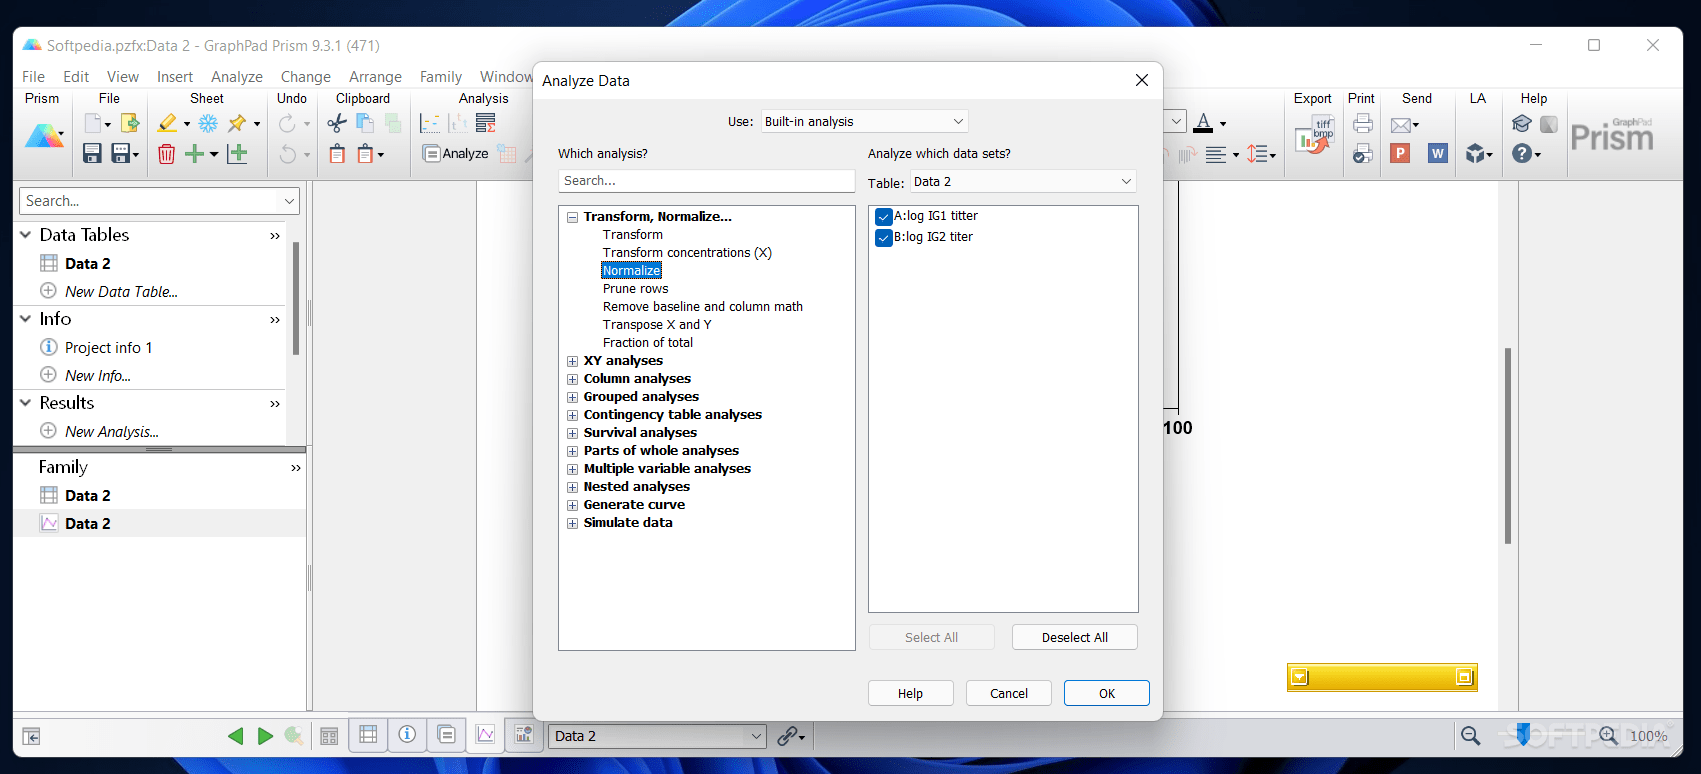Viewport: 1701px width, 774px height.
Task: Close the Analyze Data dialog
Action: [1142, 80]
